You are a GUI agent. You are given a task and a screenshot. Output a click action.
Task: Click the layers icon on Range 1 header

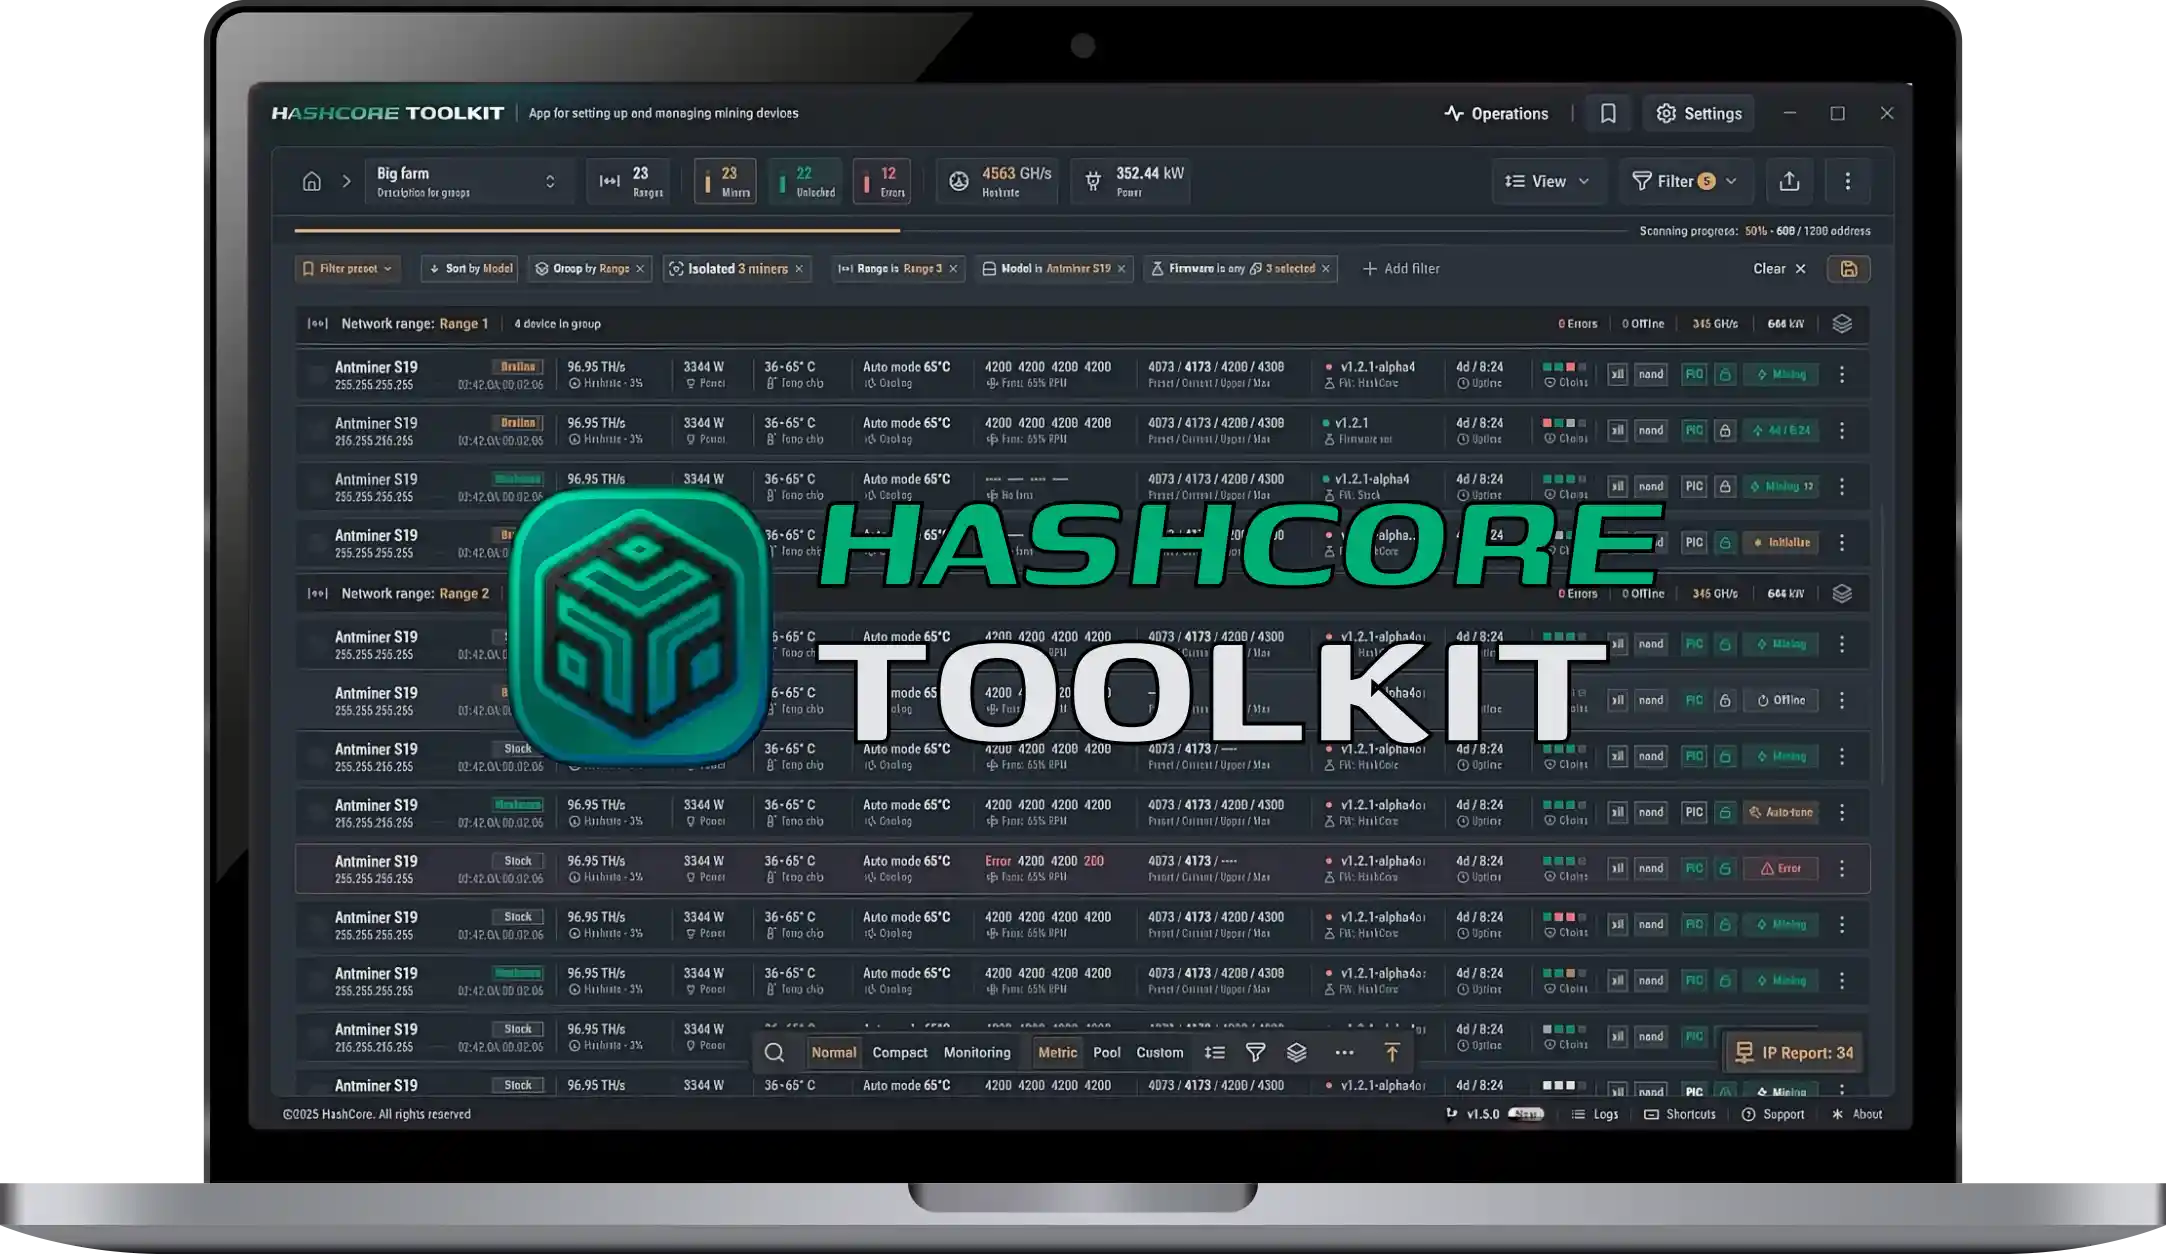click(x=1842, y=324)
